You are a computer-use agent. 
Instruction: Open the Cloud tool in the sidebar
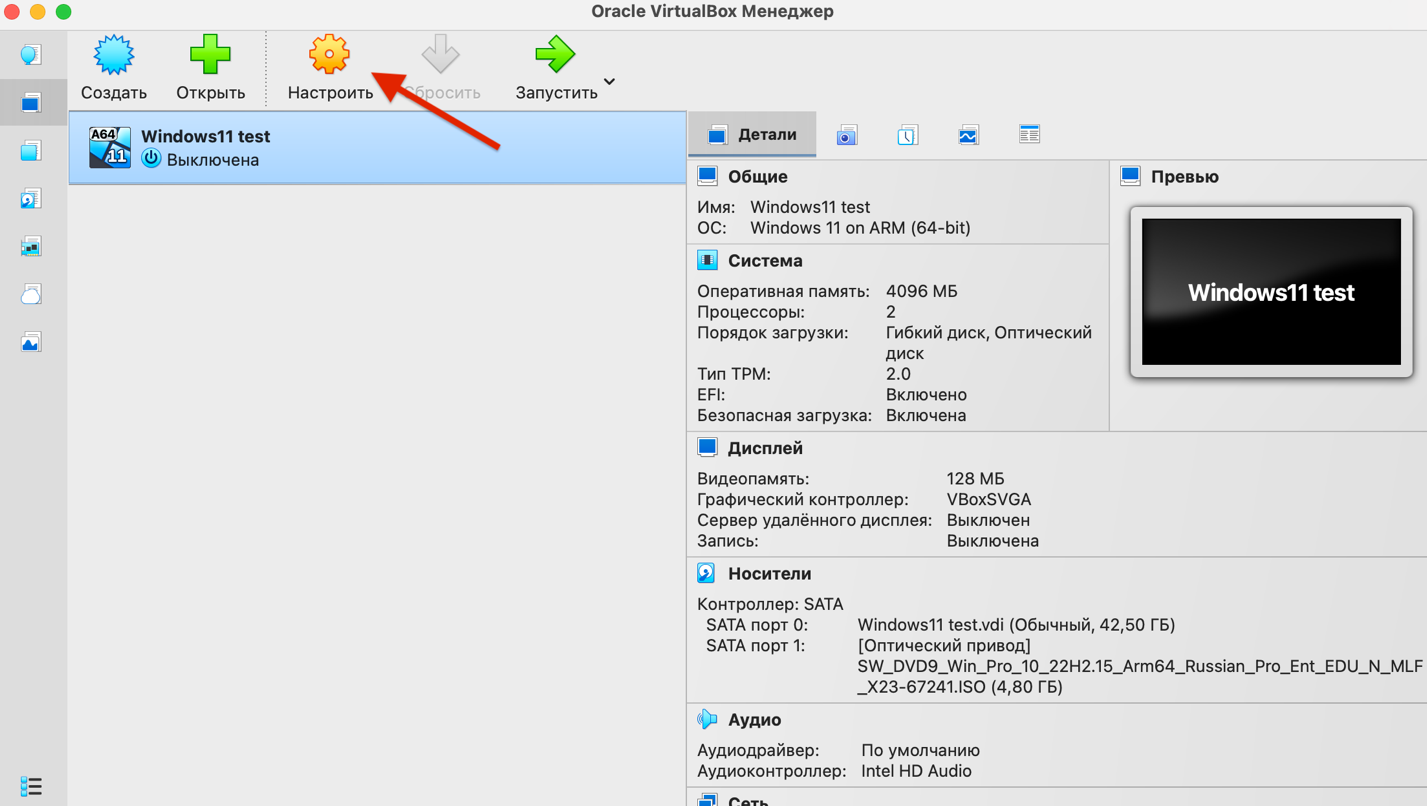point(31,295)
